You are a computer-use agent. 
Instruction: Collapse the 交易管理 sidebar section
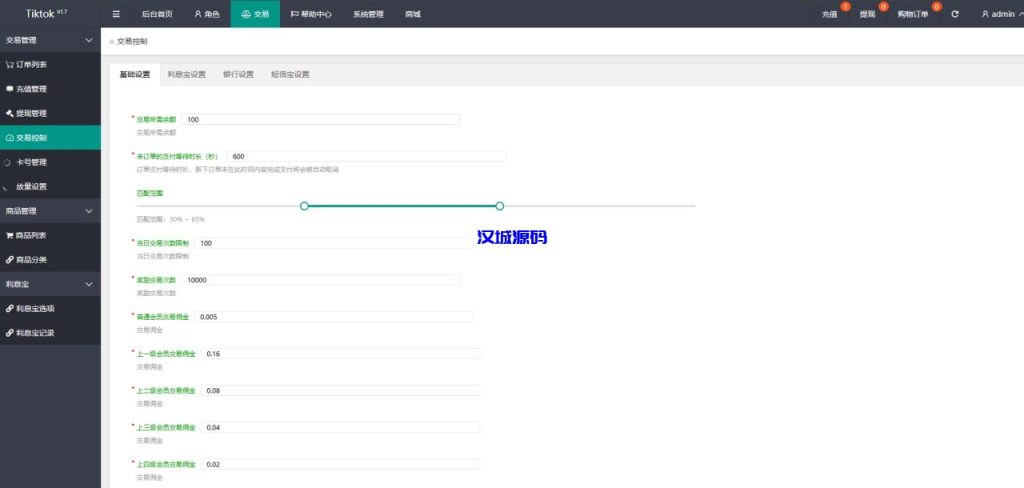pos(89,40)
